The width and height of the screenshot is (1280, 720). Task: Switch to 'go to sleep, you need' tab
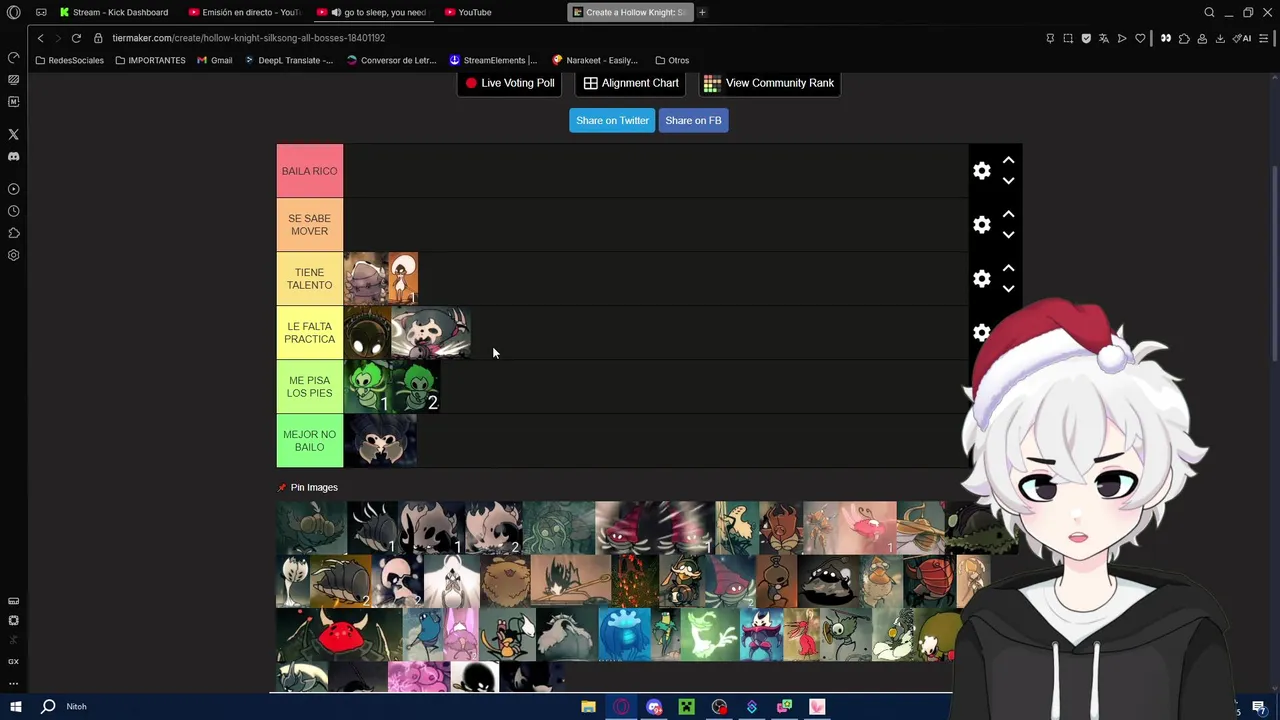pyautogui.click(x=373, y=12)
